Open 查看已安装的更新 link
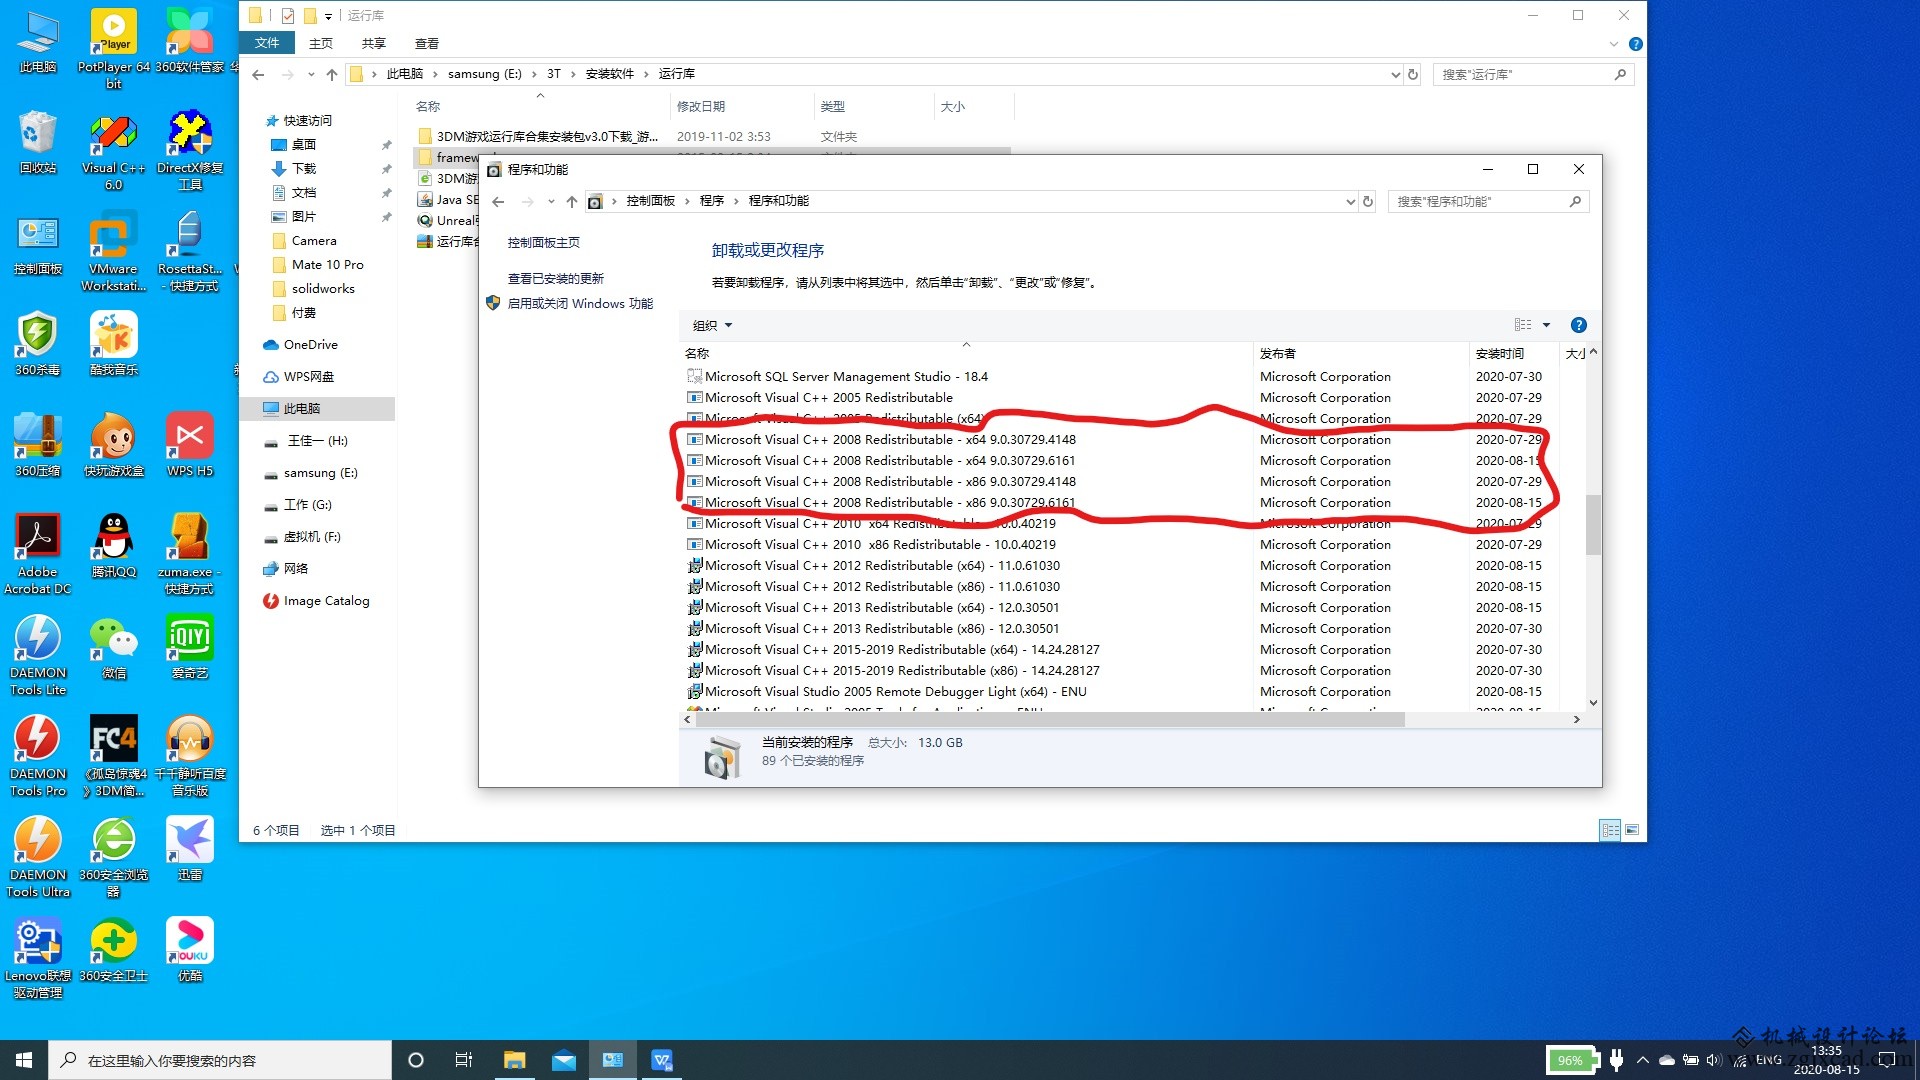 pos(556,278)
